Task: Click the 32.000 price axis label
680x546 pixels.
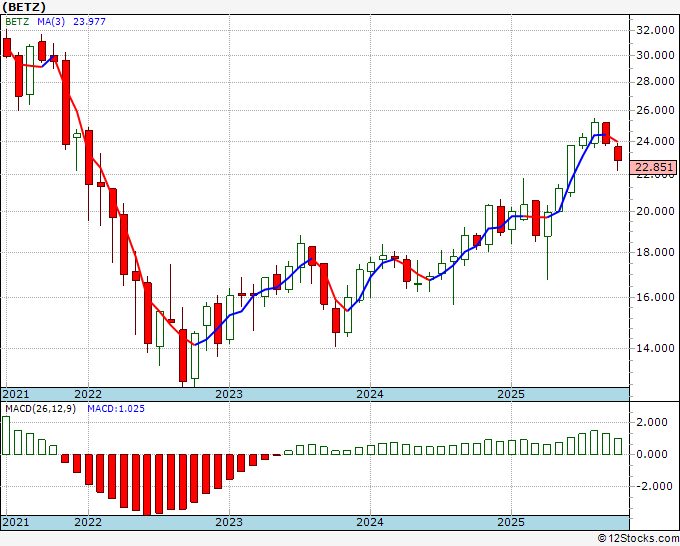Action: [x=655, y=30]
